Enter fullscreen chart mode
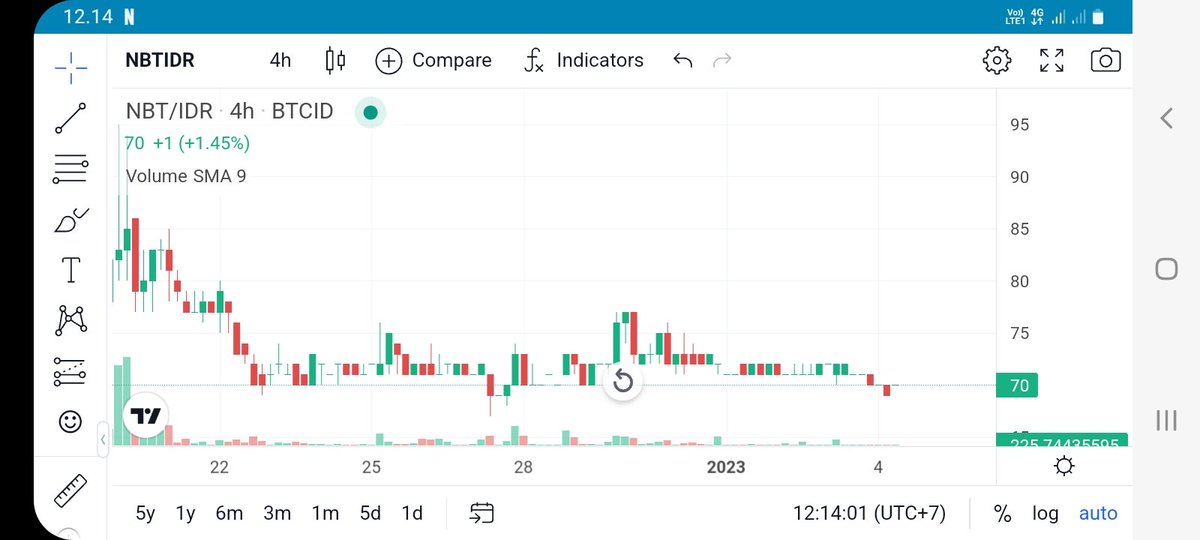Image resolution: width=1200 pixels, height=540 pixels. (x=1051, y=60)
